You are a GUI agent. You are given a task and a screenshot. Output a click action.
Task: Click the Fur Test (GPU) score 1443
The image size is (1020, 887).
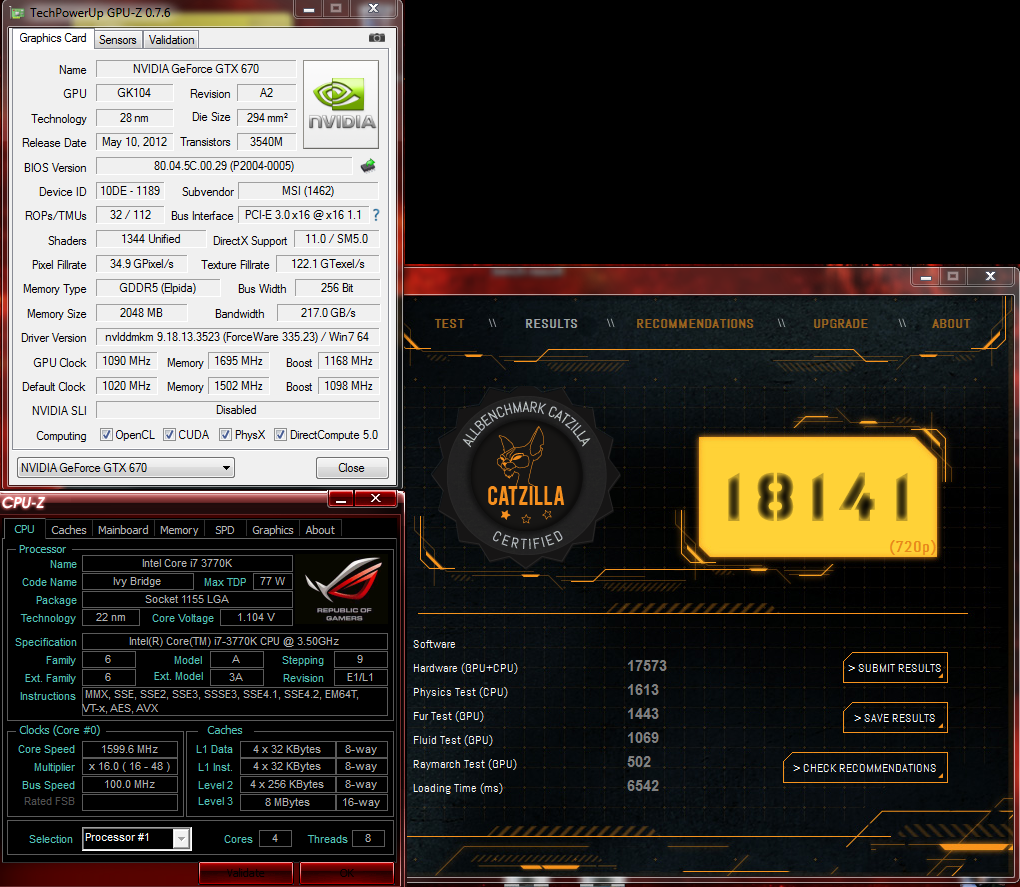643,714
